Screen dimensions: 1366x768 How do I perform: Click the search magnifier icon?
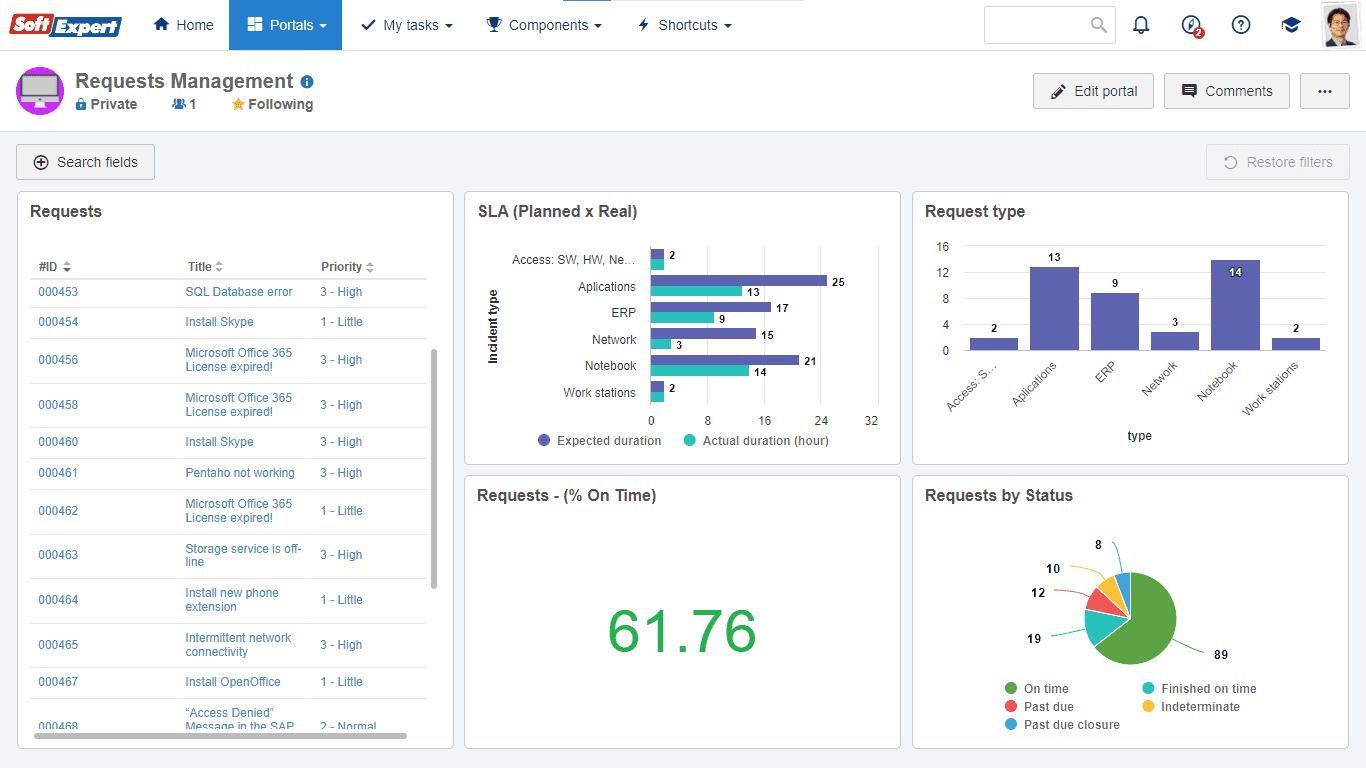tap(1099, 25)
